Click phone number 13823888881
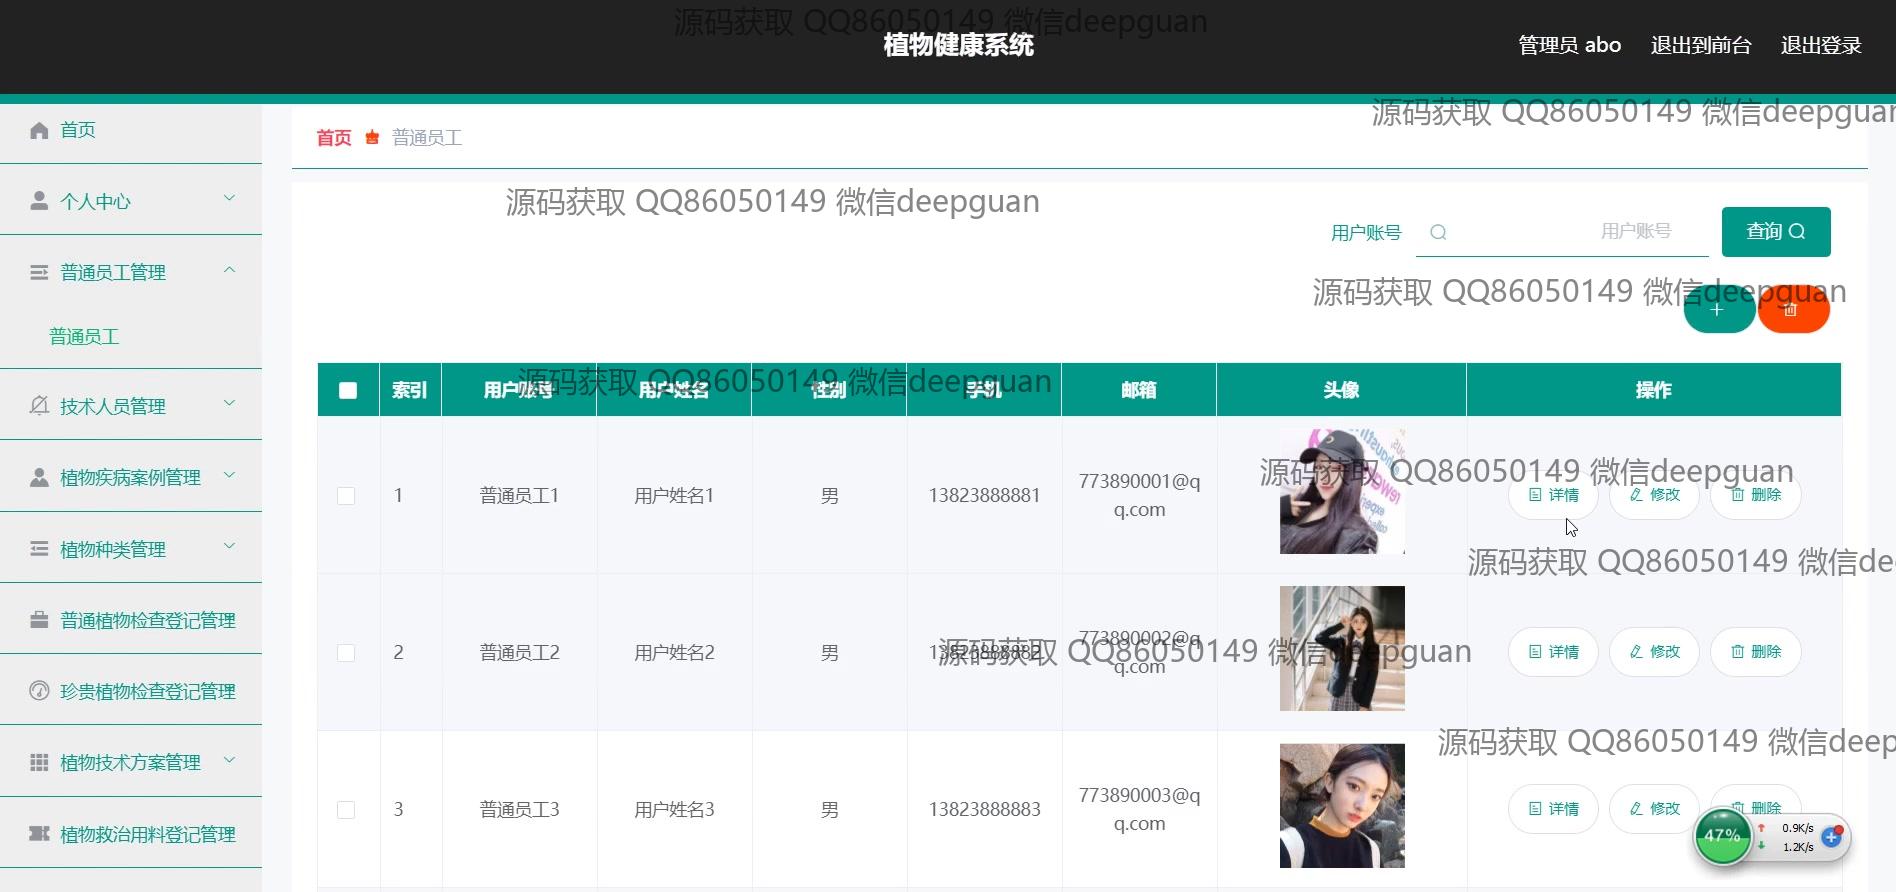 (984, 496)
